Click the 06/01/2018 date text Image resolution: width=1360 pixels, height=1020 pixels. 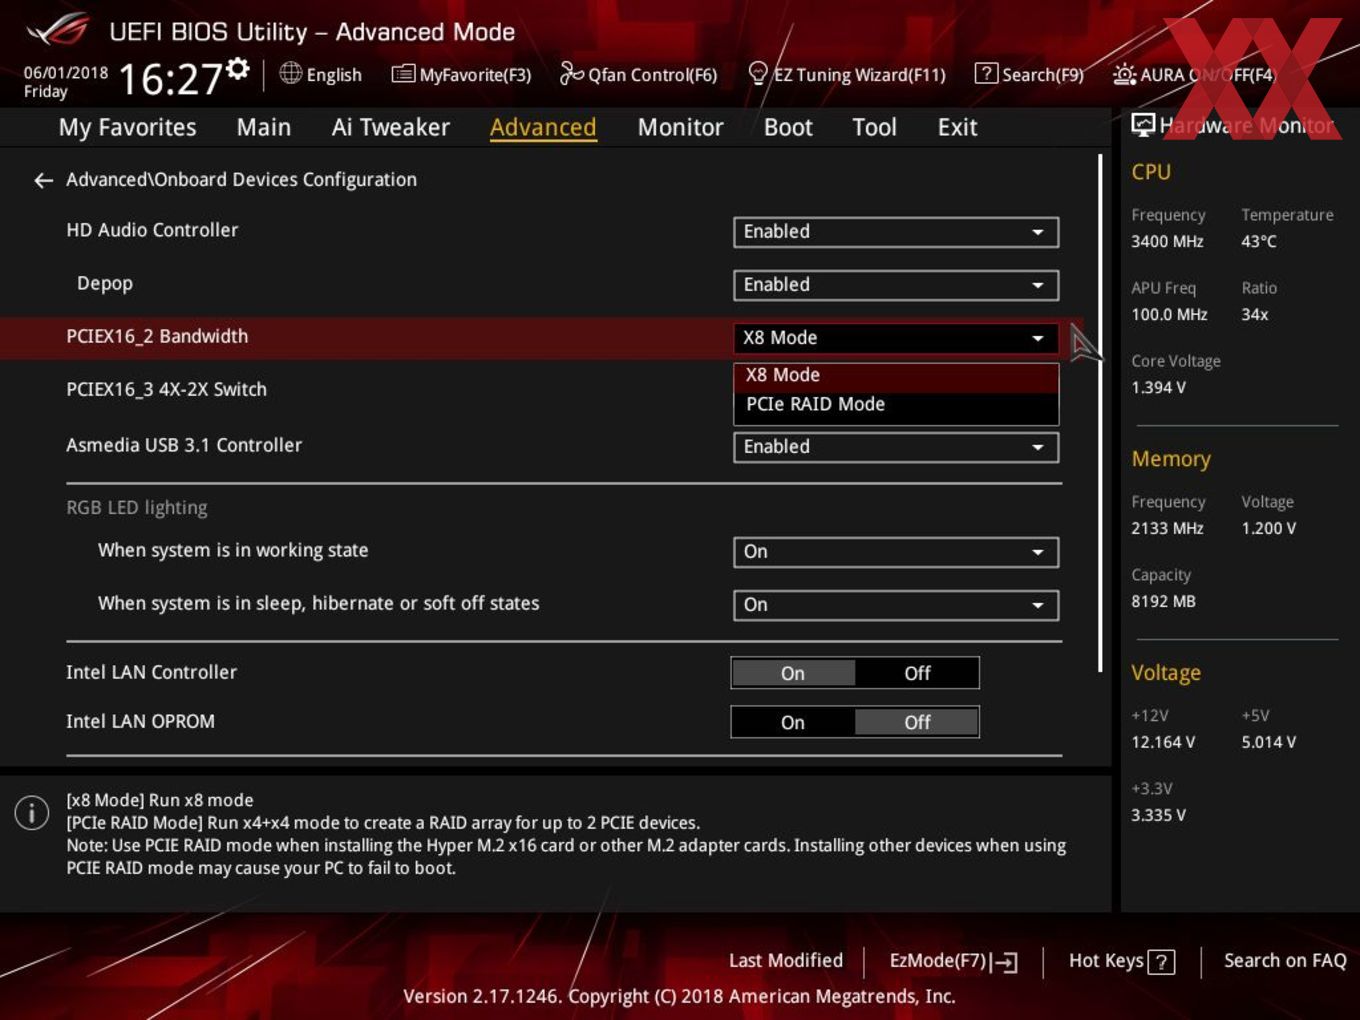click(66, 73)
